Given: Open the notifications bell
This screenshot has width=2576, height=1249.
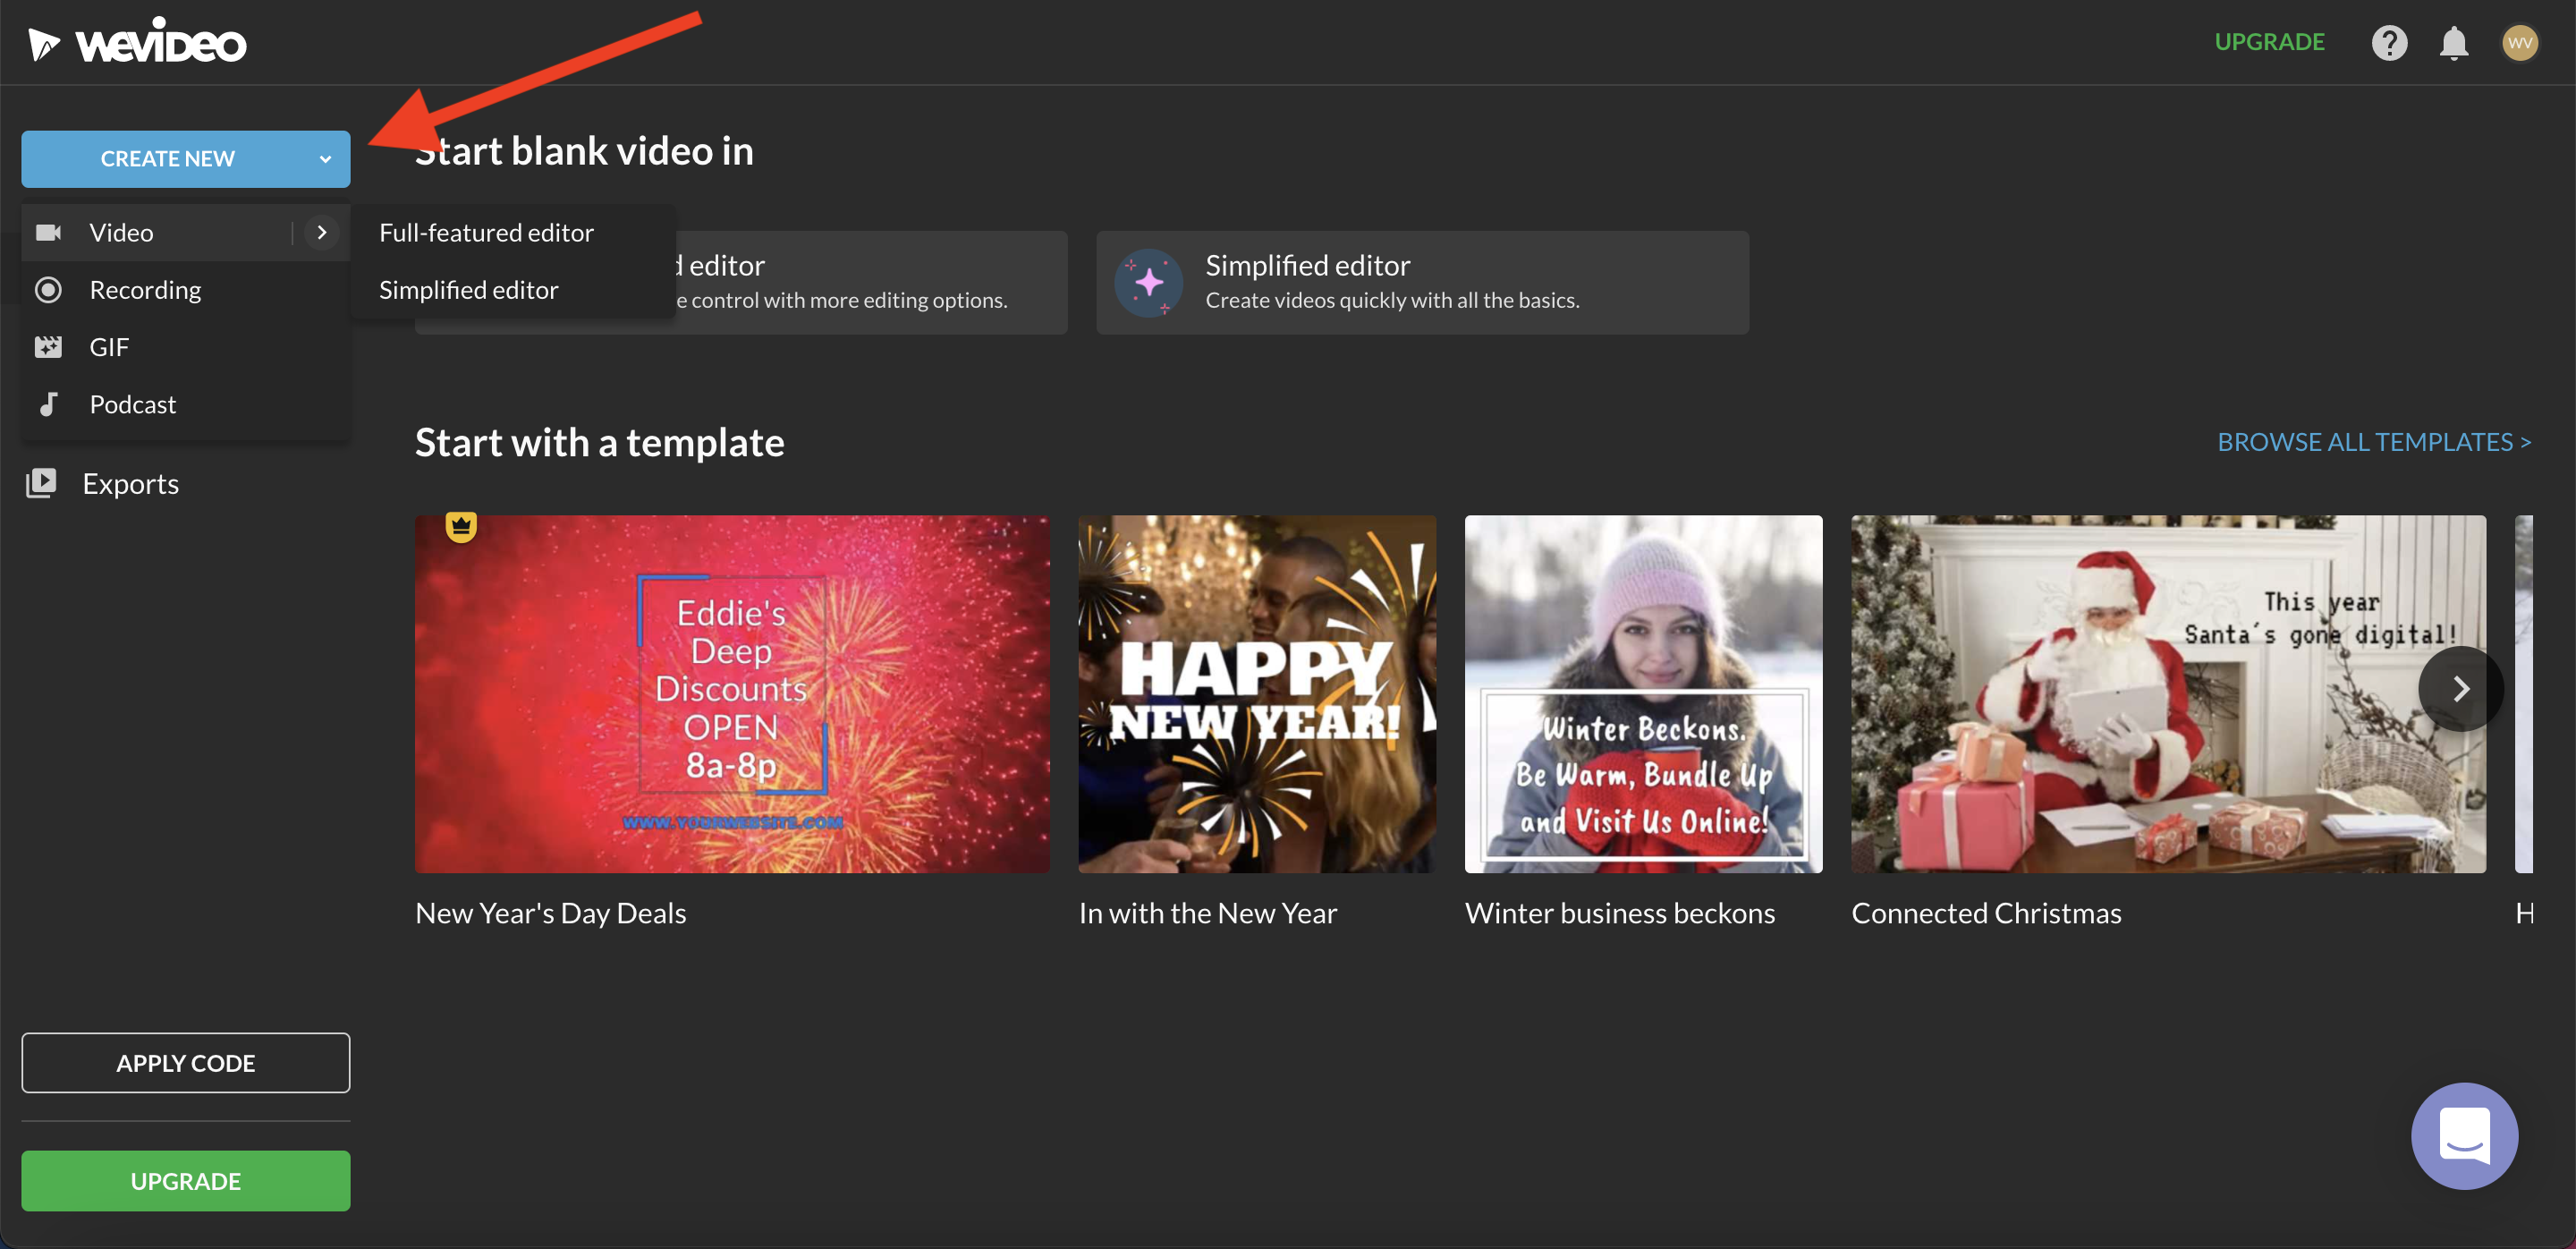Looking at the screenshot, I should tap(2454, 43).
